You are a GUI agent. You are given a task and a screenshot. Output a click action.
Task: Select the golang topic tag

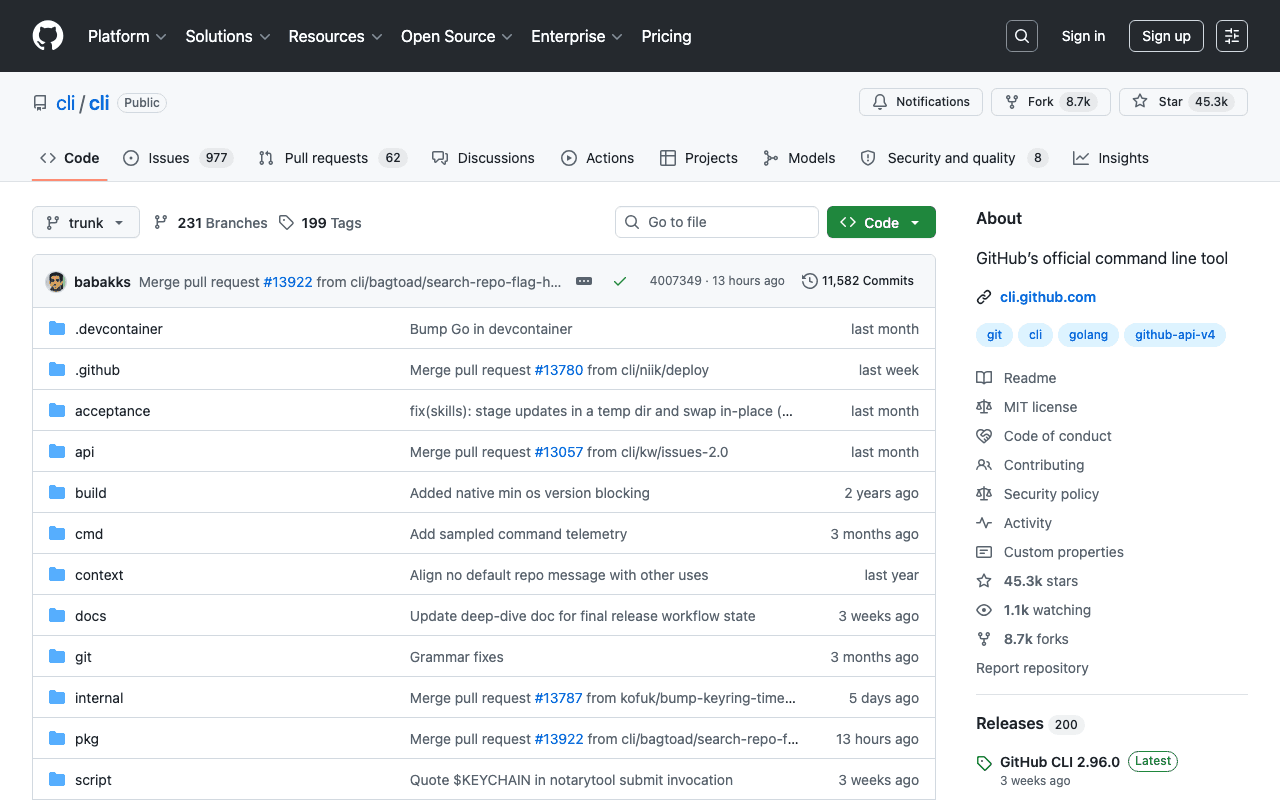1088,335
